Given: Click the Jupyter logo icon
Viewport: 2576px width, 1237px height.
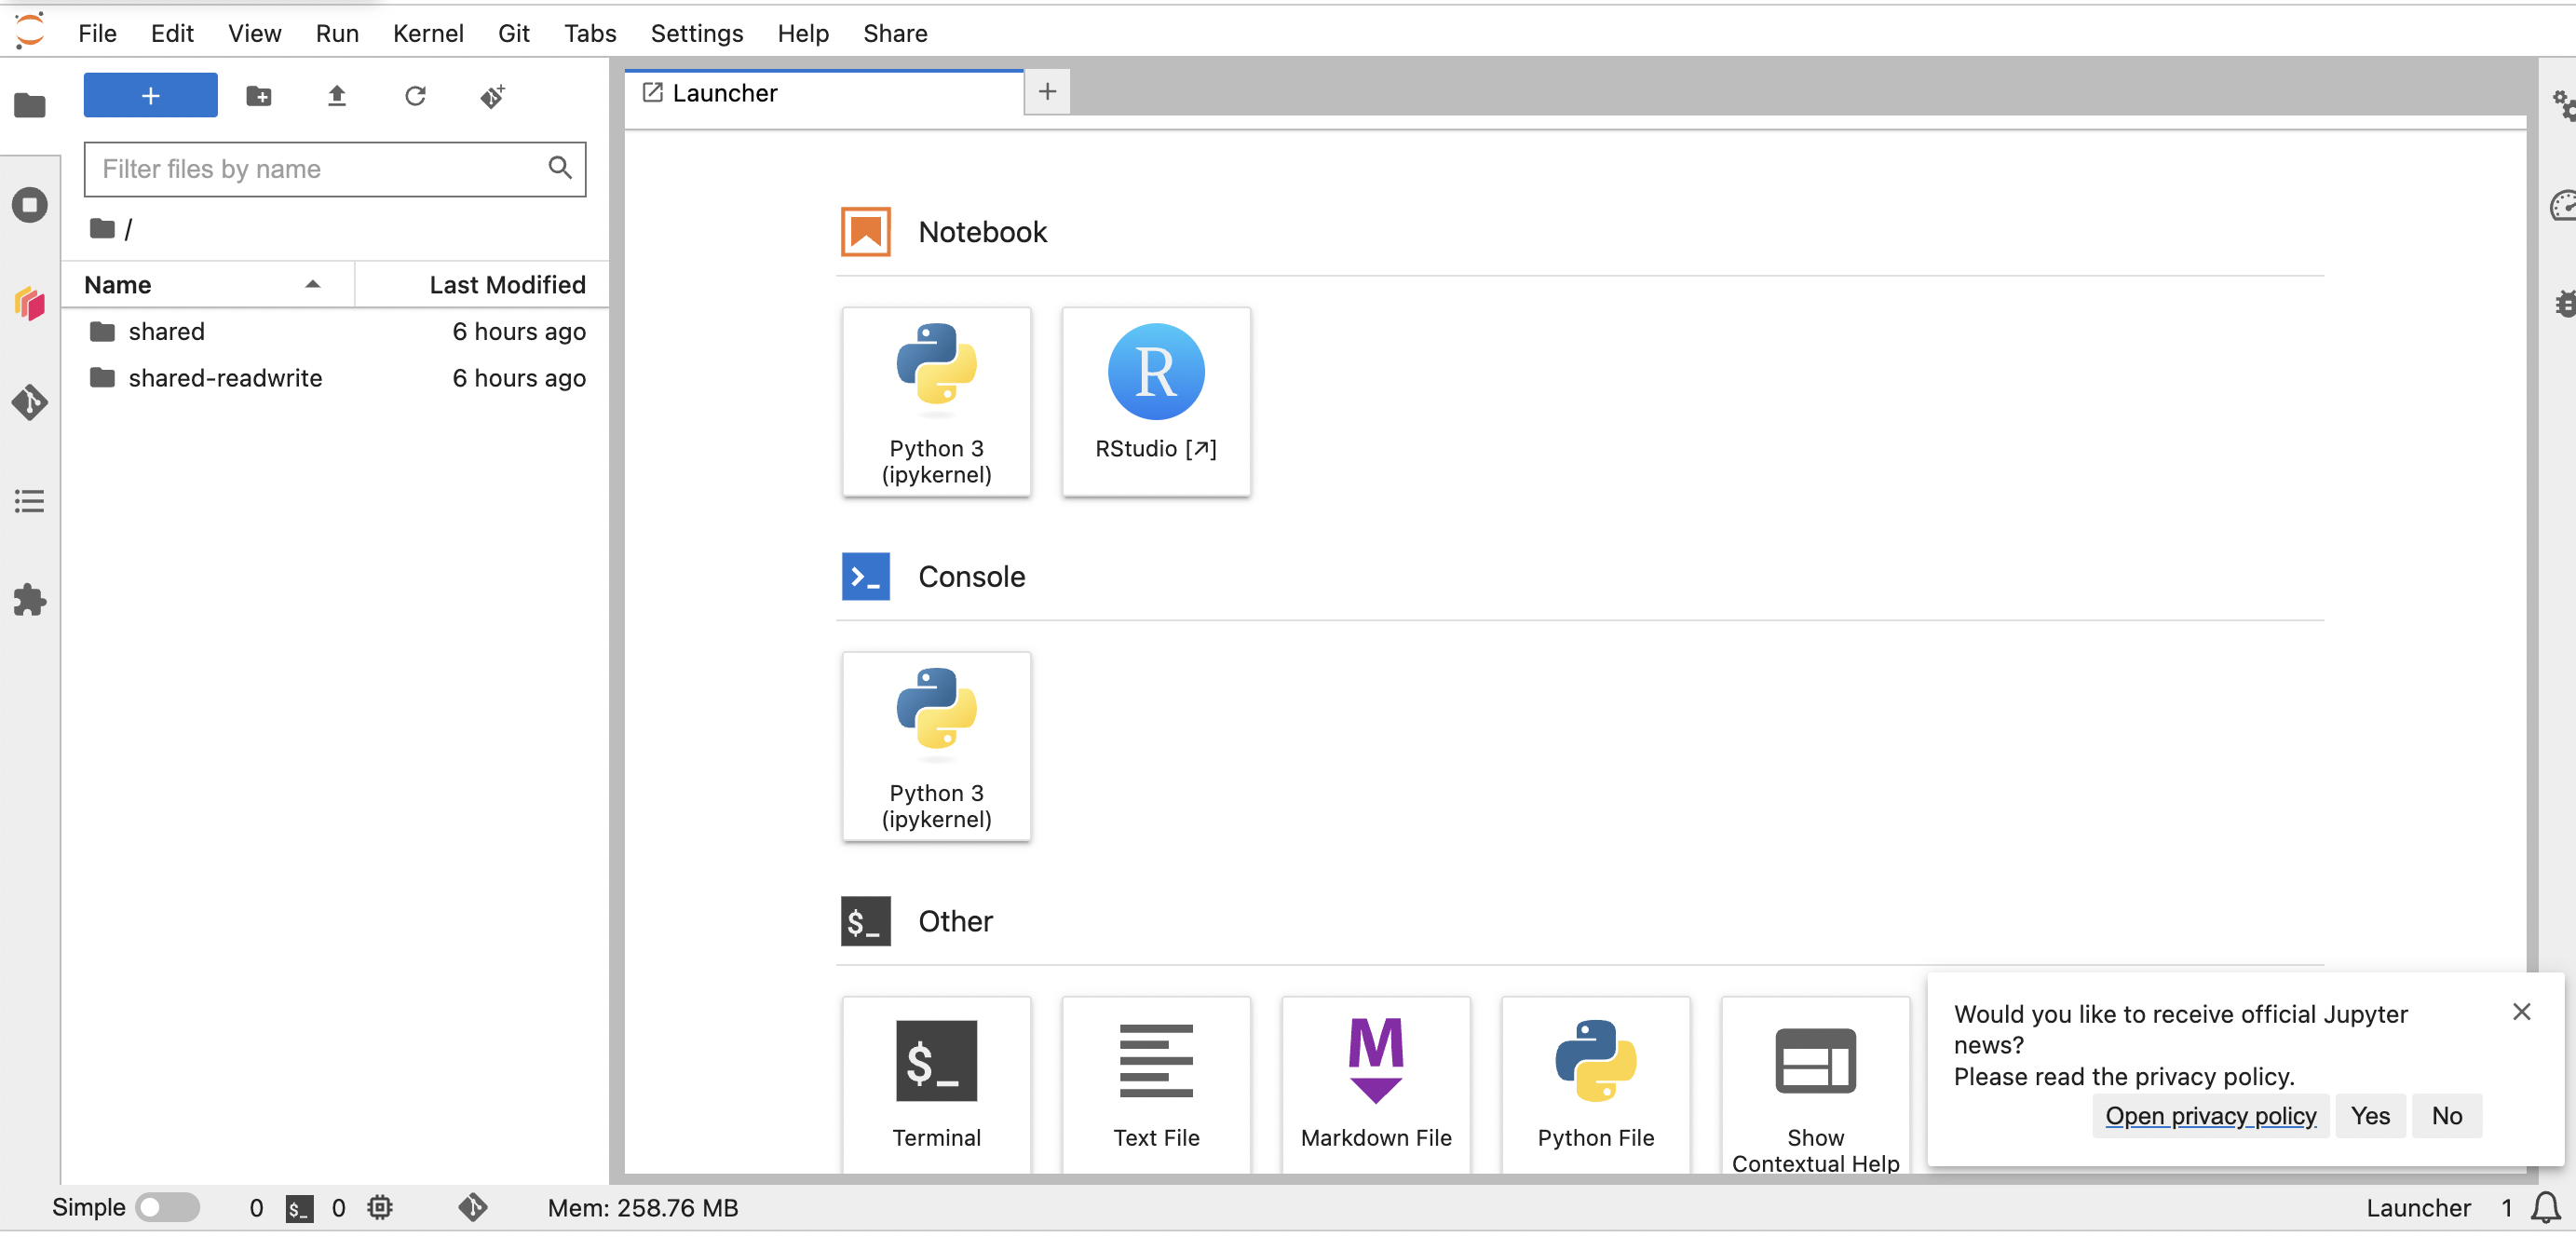Looking at the screenshot, I should (x=30, y=30).
